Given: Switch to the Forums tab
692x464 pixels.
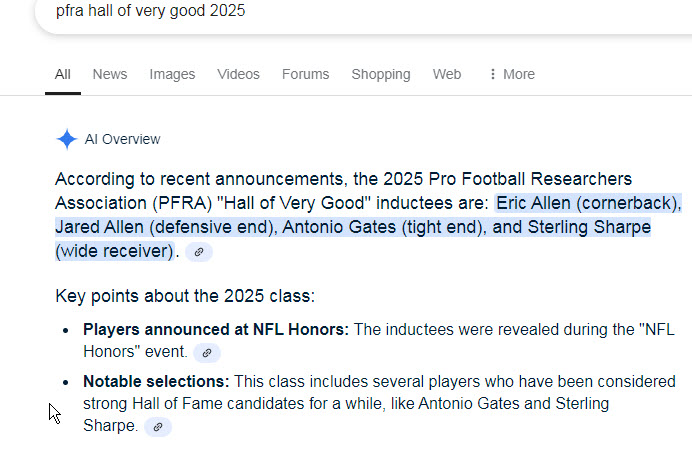Looking at the screenshot, I should (x=305, y=74).
